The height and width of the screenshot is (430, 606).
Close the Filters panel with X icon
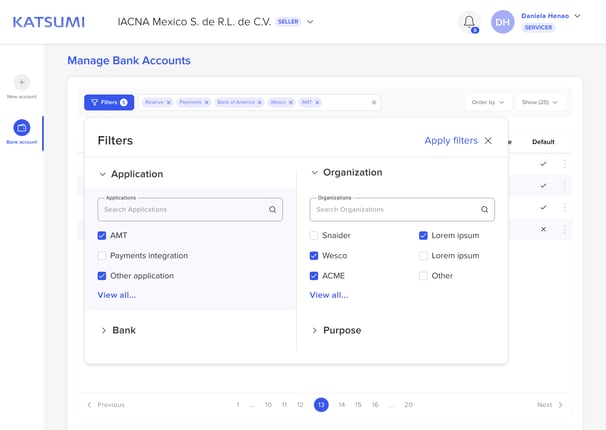pos(488,141)
